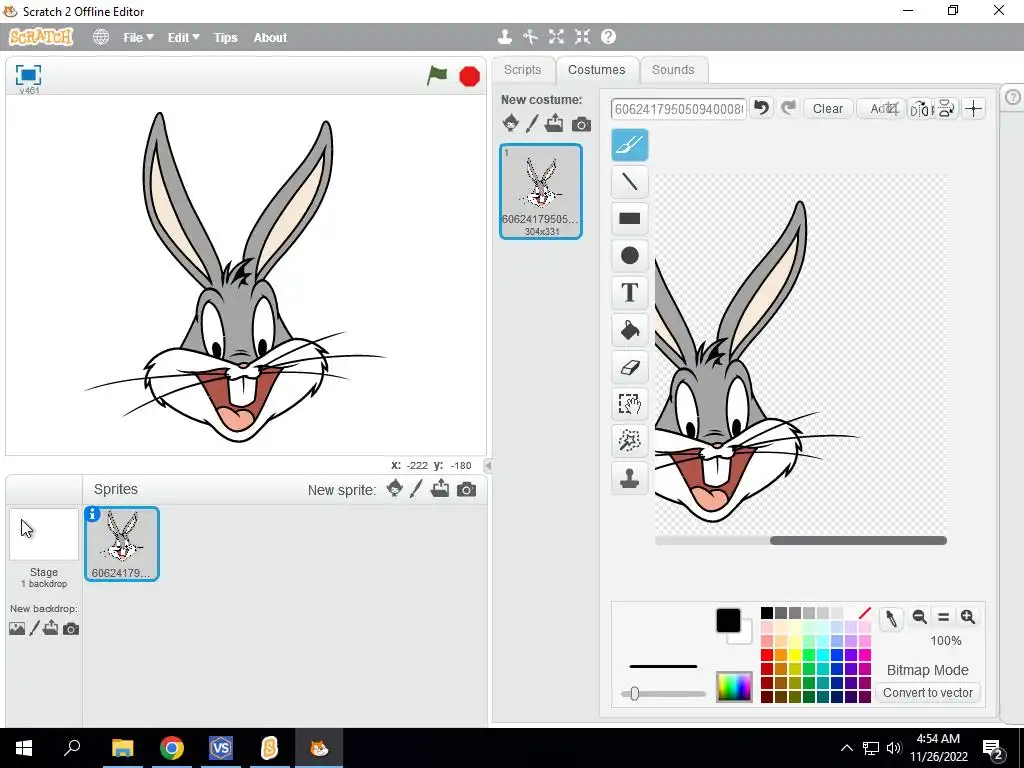Select the Fill with color bucket tool
Image resolution: width=1024 pixels, height=768 pixels.
(630, 330)
